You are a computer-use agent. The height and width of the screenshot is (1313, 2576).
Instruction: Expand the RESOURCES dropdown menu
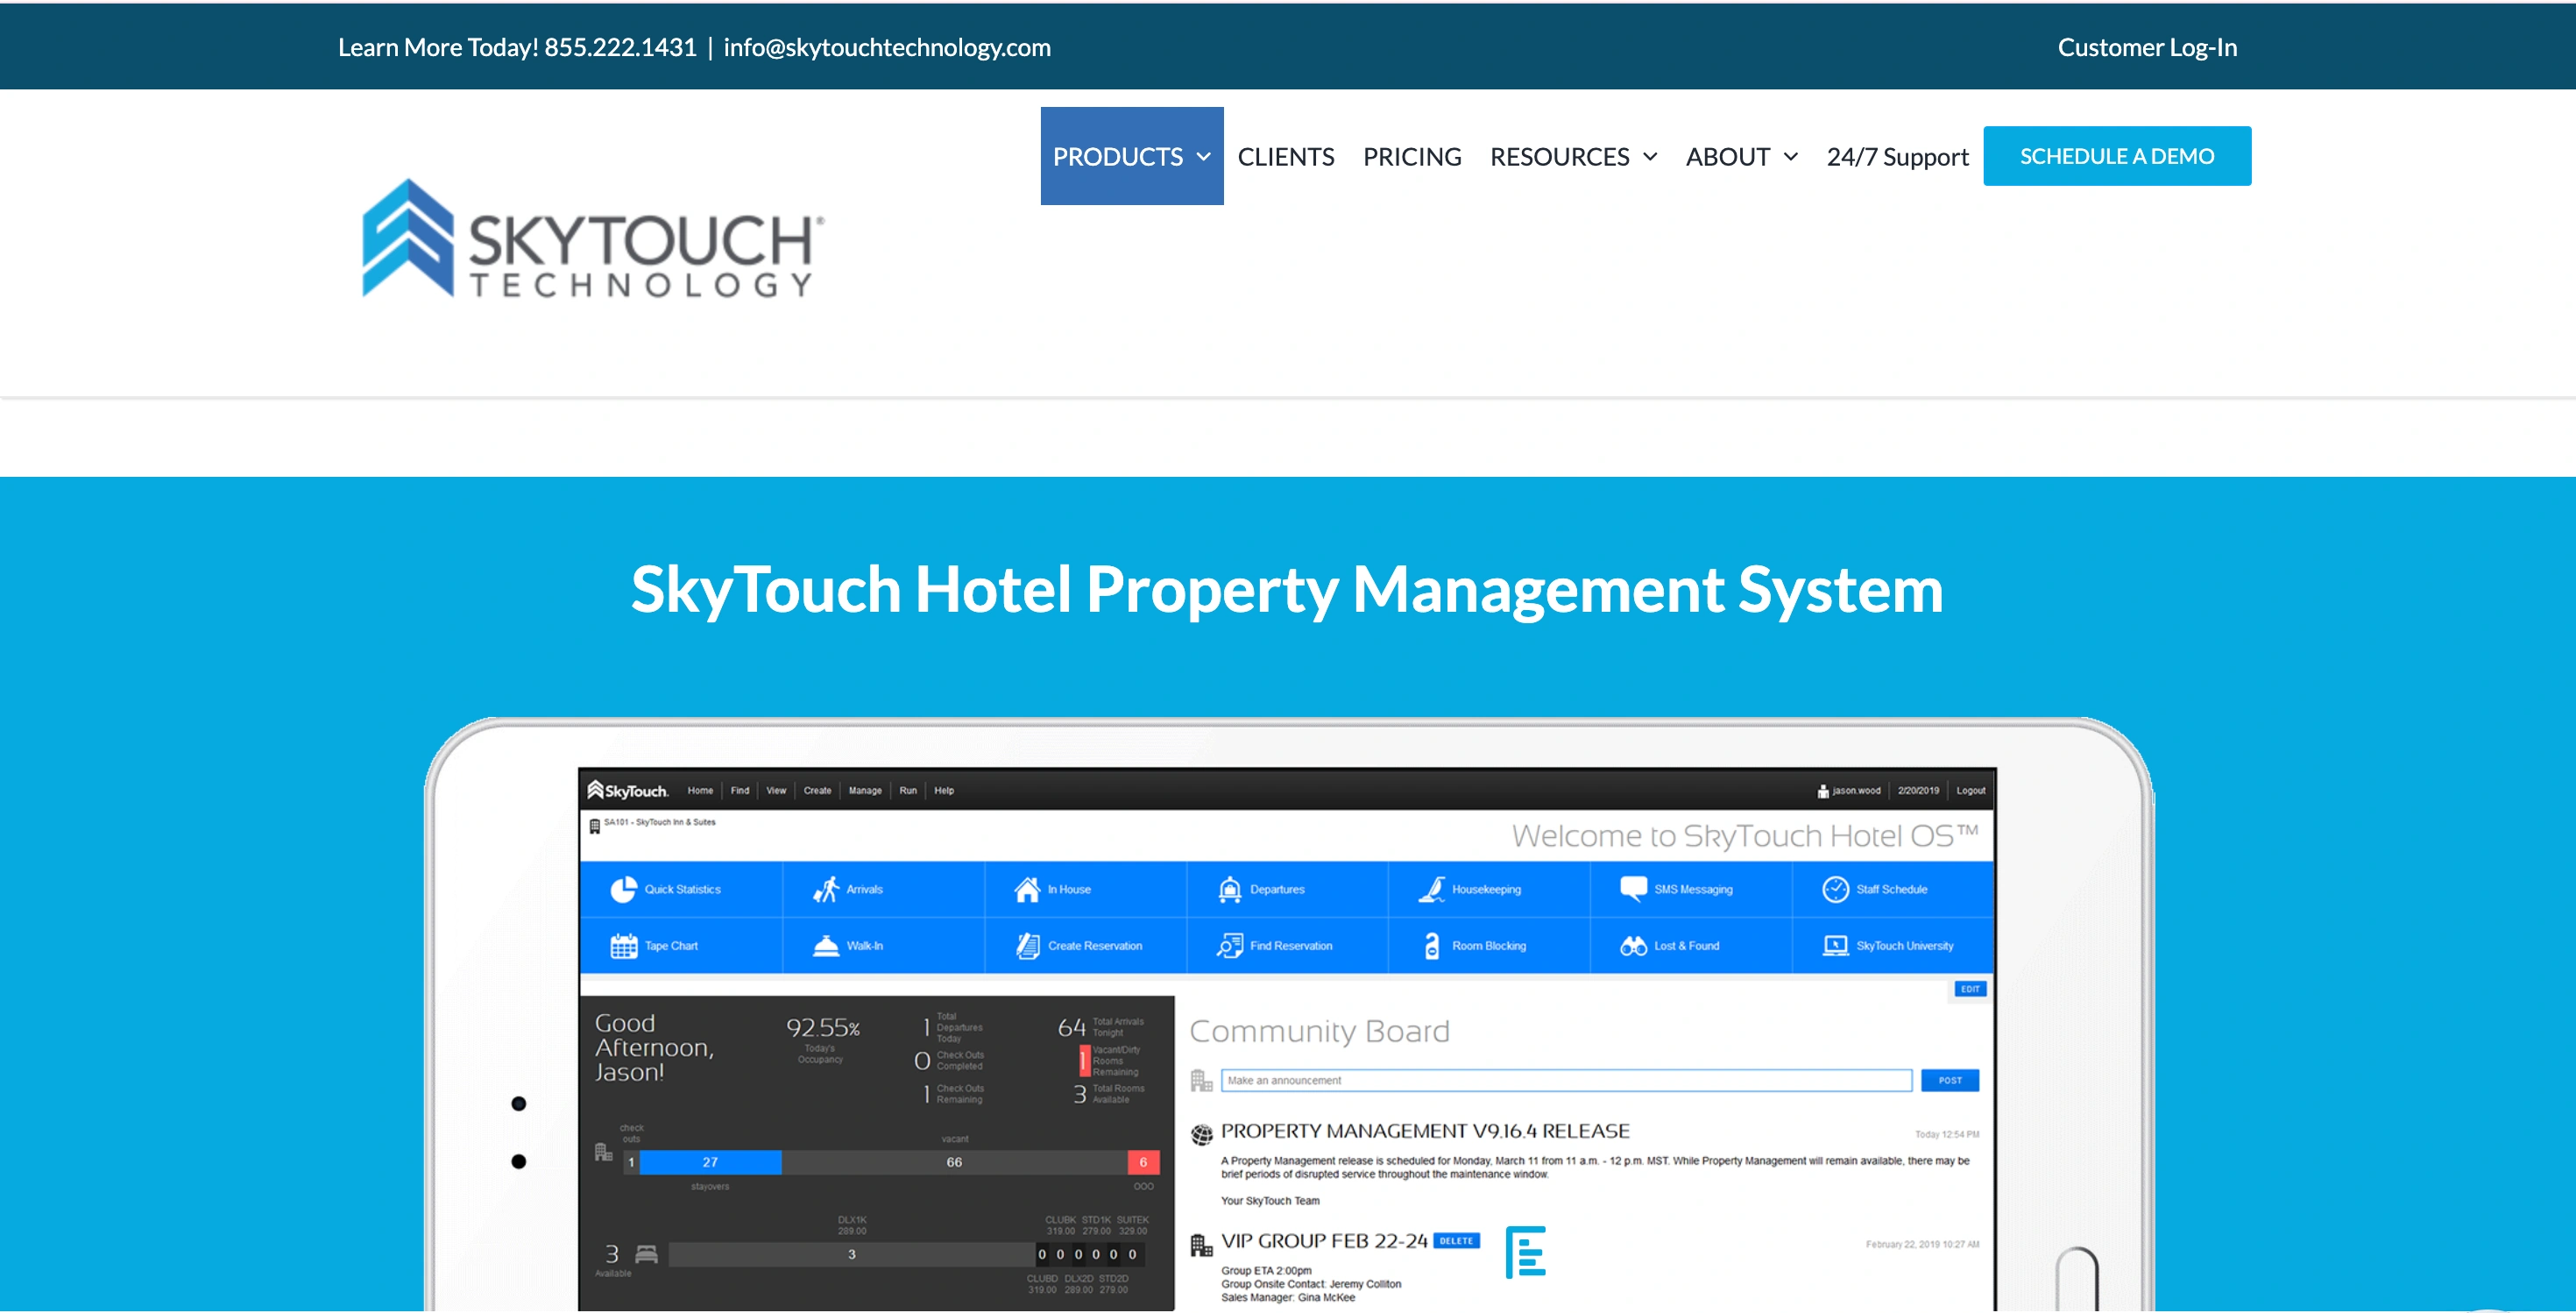[1573, 157]
